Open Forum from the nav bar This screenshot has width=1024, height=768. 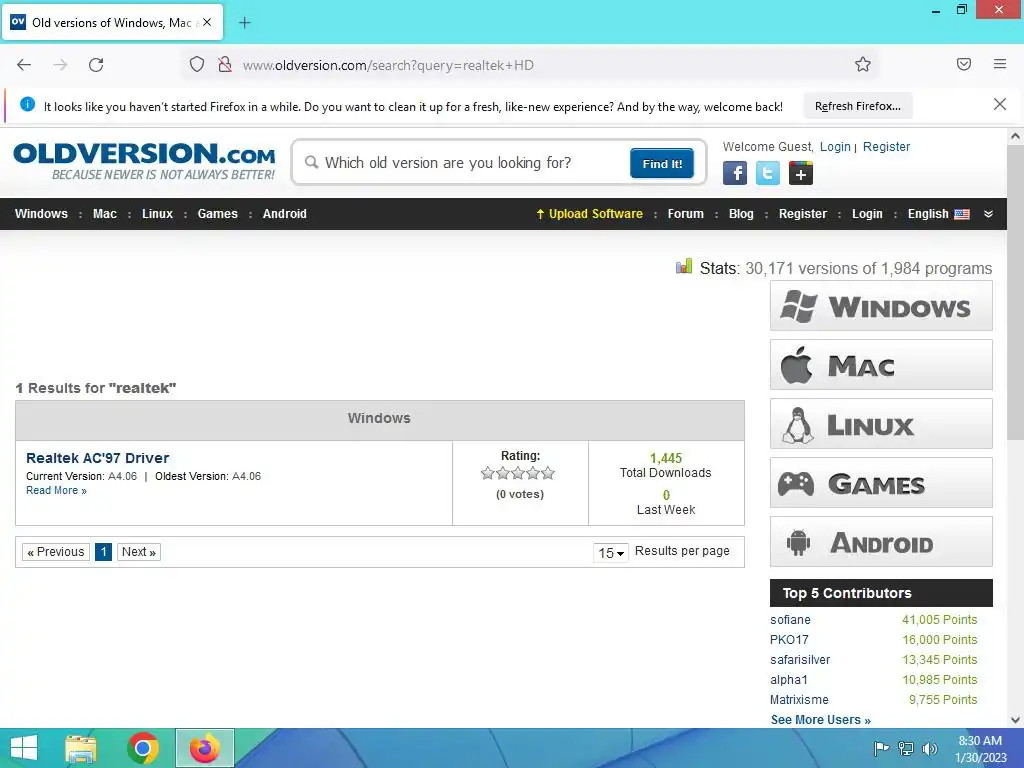point(685,214)
